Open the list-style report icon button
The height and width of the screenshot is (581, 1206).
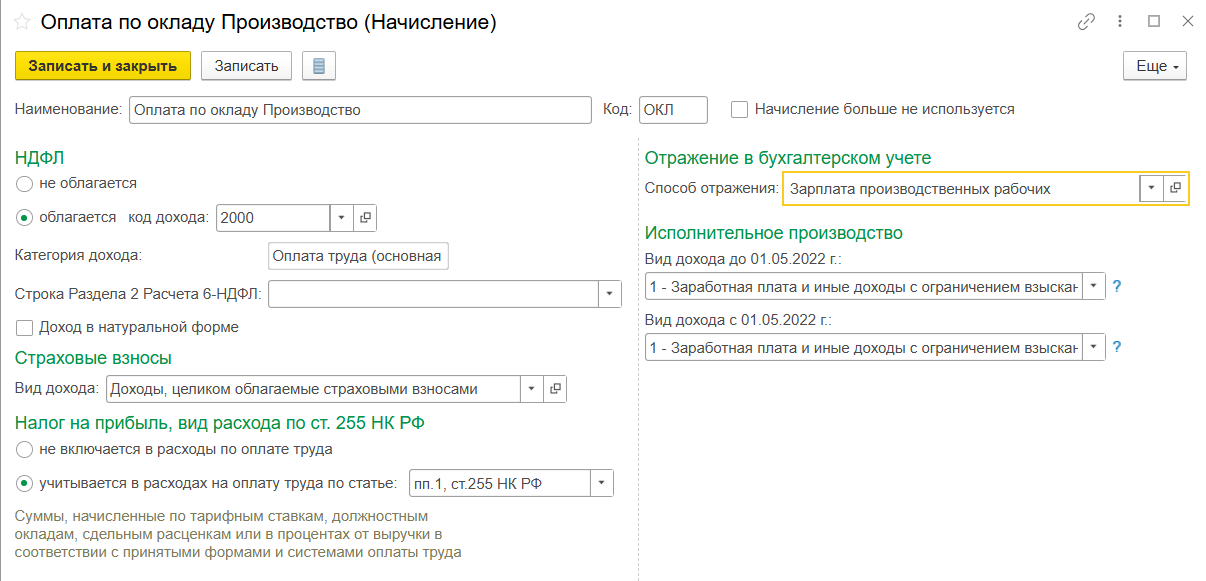tap(319, 66)
